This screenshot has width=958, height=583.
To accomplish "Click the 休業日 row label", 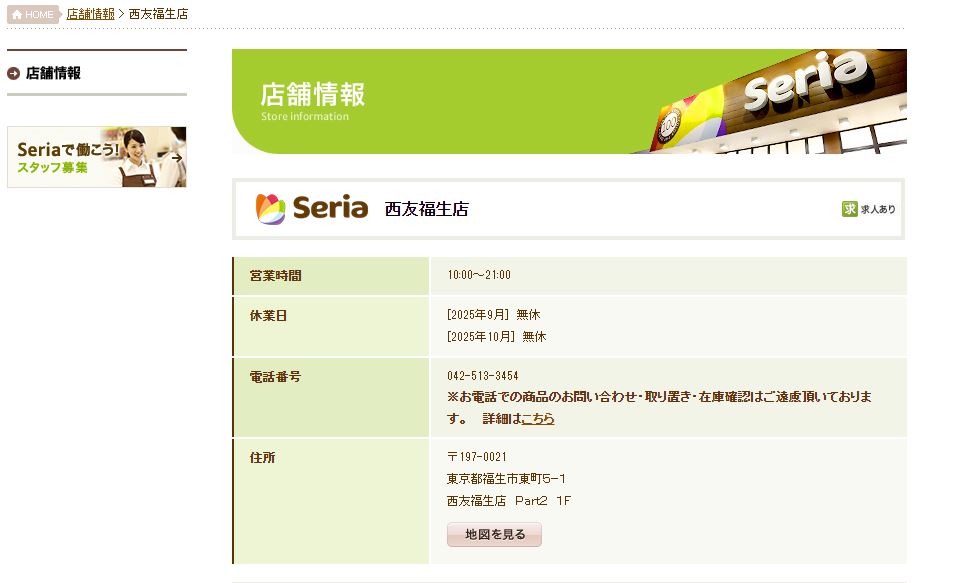I will click(x=268, y=316).
